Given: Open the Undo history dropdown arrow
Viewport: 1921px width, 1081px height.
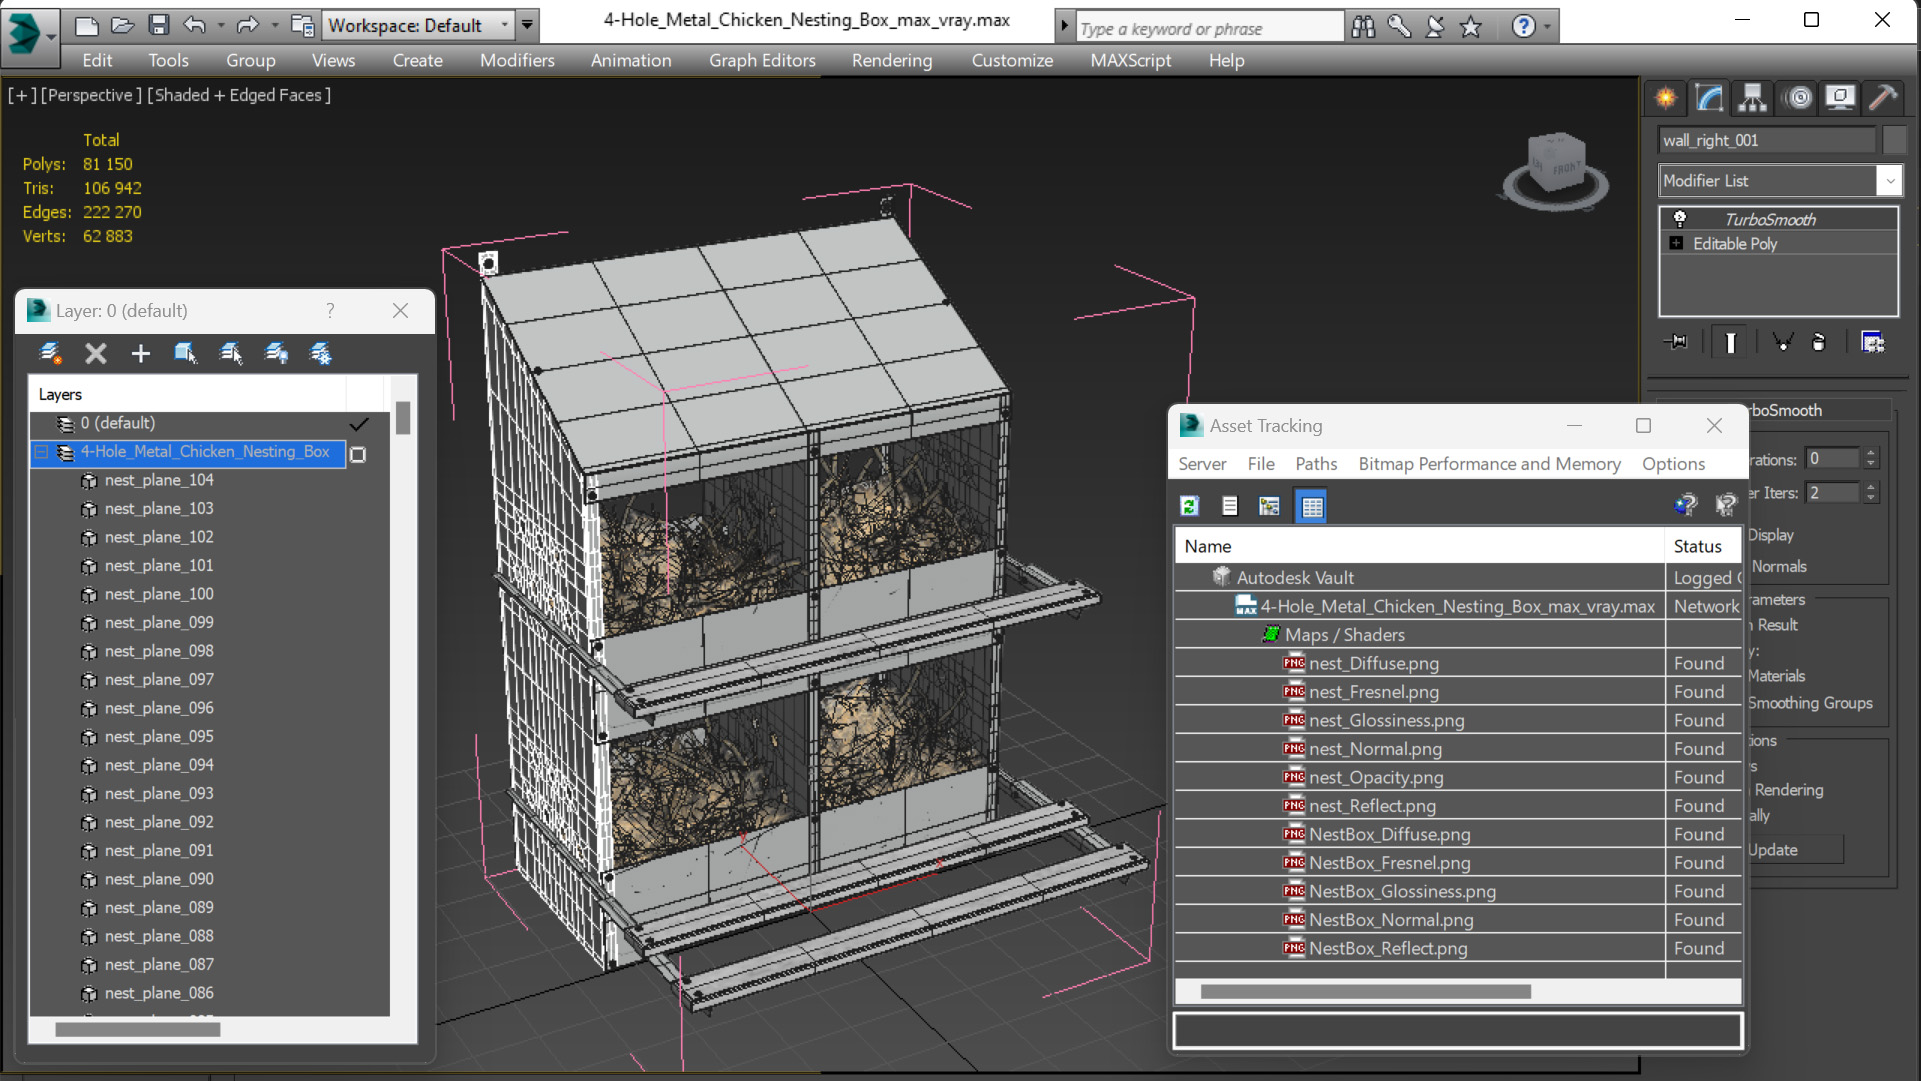Looking at the screenshot, I should 220,25.
